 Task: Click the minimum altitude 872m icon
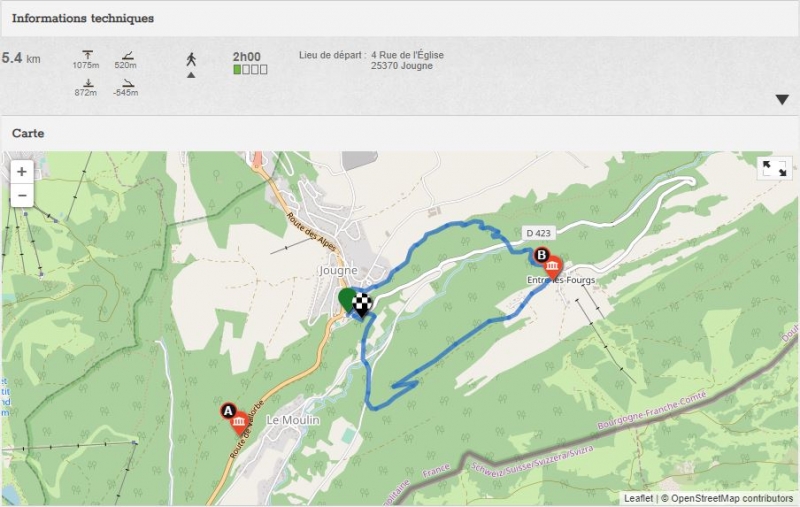click(x=86, y=83)
